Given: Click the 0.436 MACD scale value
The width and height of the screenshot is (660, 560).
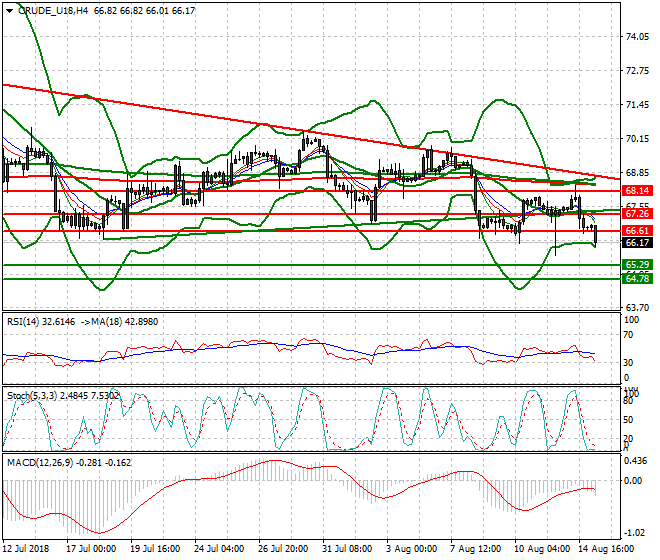Looking at the screenshot, I should pyautogui.click(x=636, y=461).
